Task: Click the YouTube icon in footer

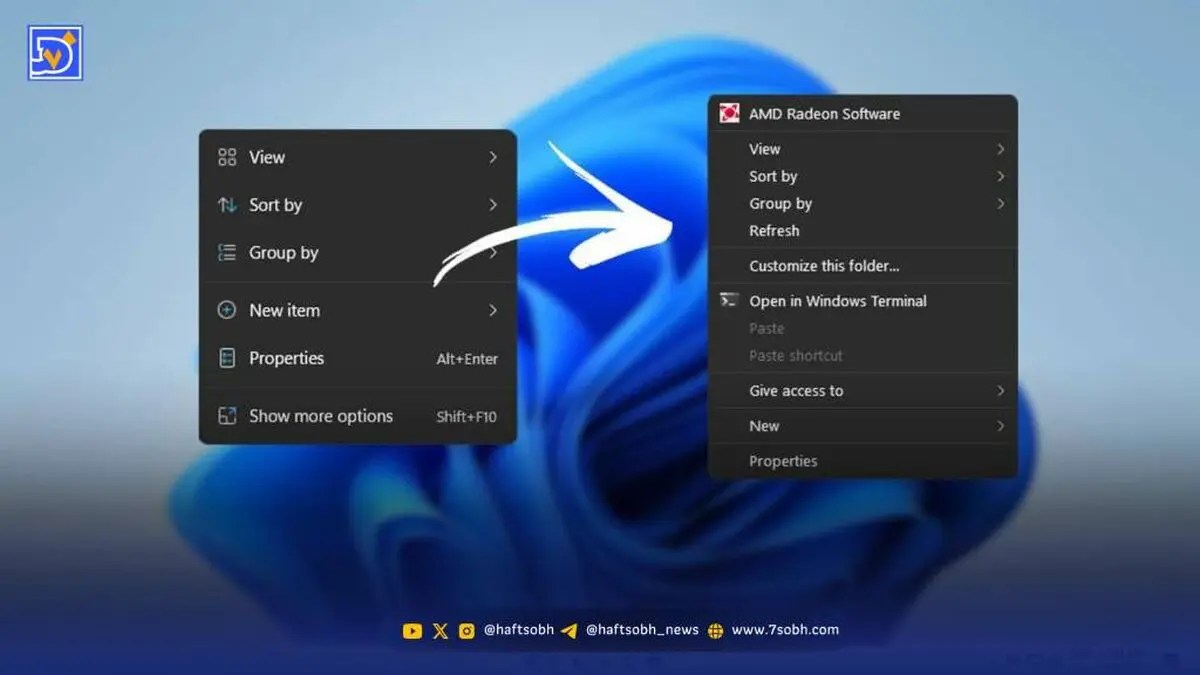Action: click(412, 631)
